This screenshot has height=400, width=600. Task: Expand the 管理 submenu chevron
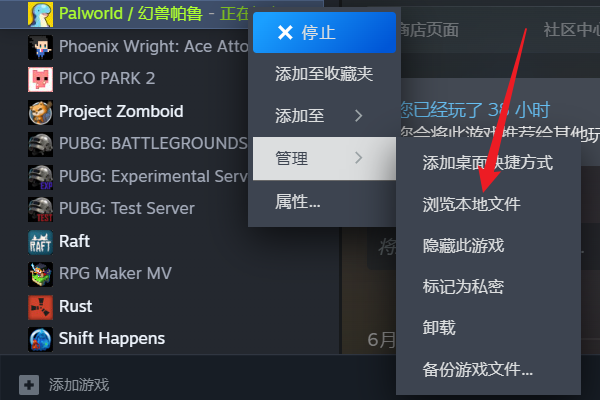coord(358,158)
